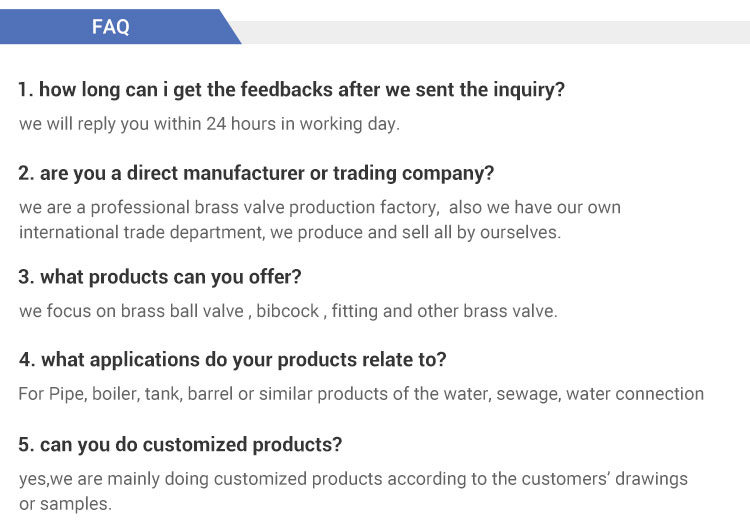750x525 pixels.
Task: Click the text line 'or samples.'
Action: click(65, 504)
